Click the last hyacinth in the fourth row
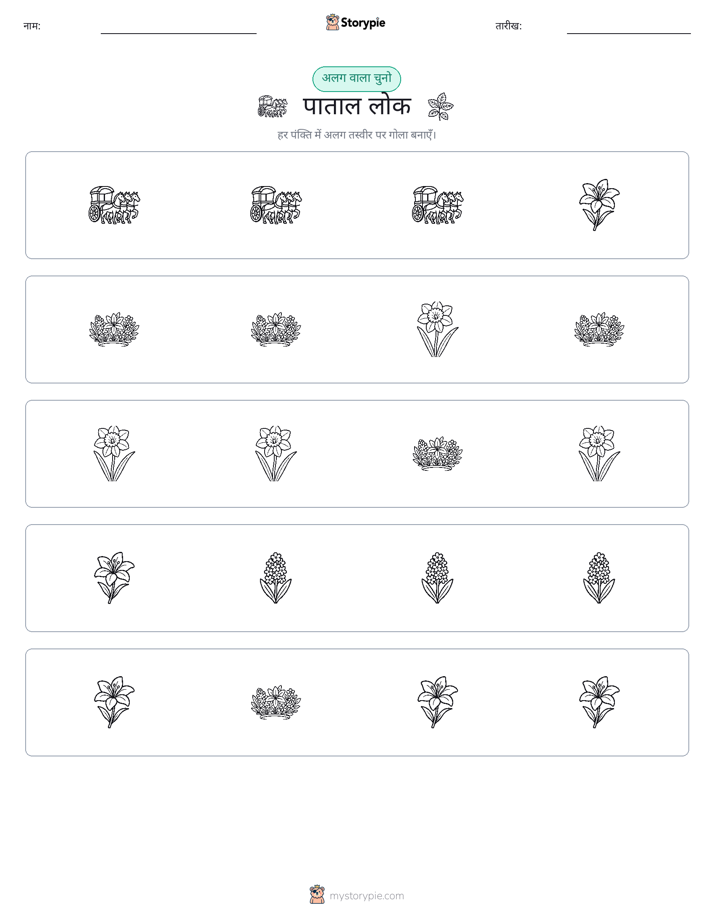 point(599,578)
